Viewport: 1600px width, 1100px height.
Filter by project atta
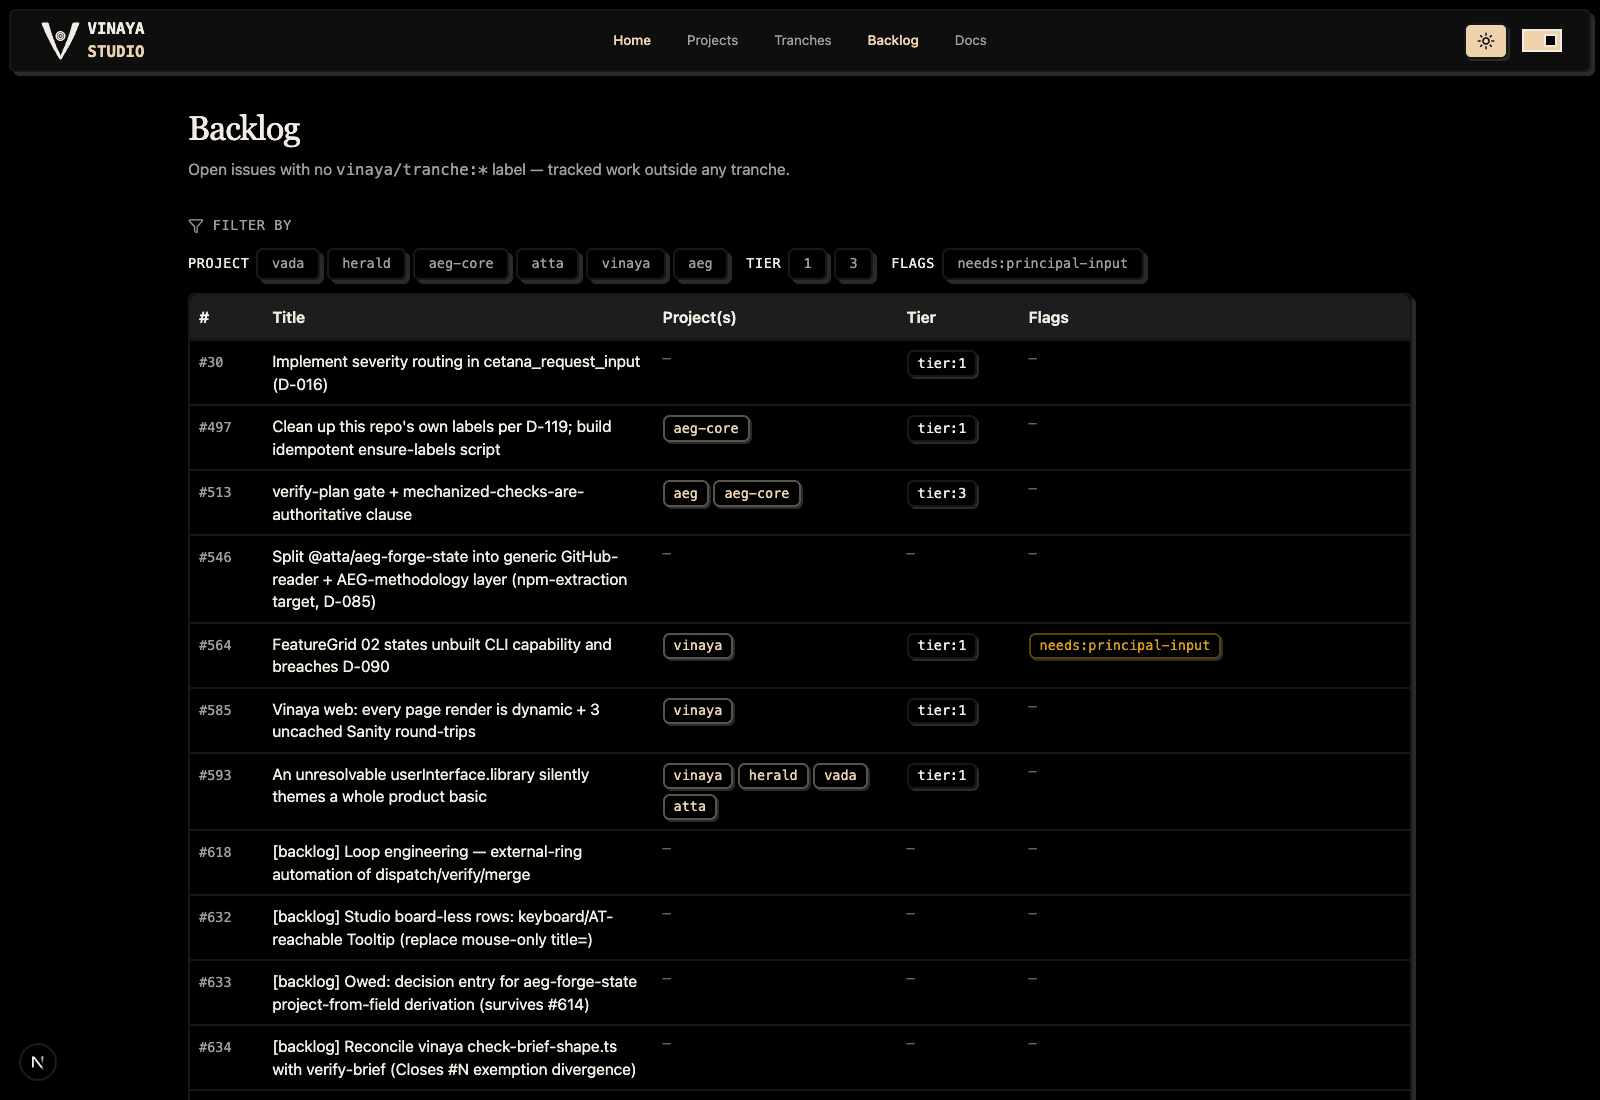pos(548,264)
